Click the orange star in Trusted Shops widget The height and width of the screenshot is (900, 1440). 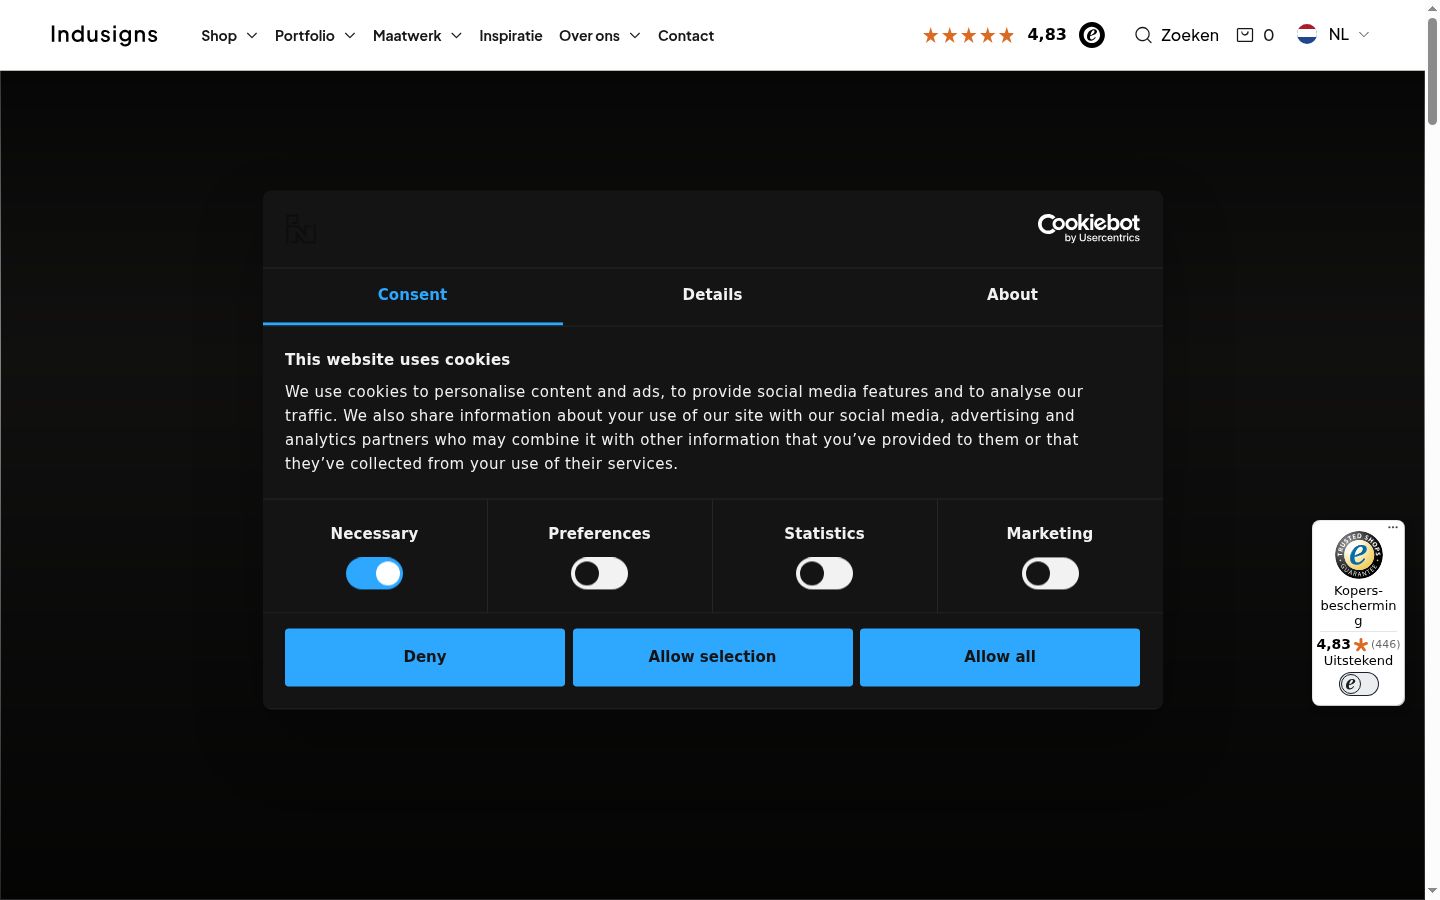pyautogui.click(x=1361, y=645)
